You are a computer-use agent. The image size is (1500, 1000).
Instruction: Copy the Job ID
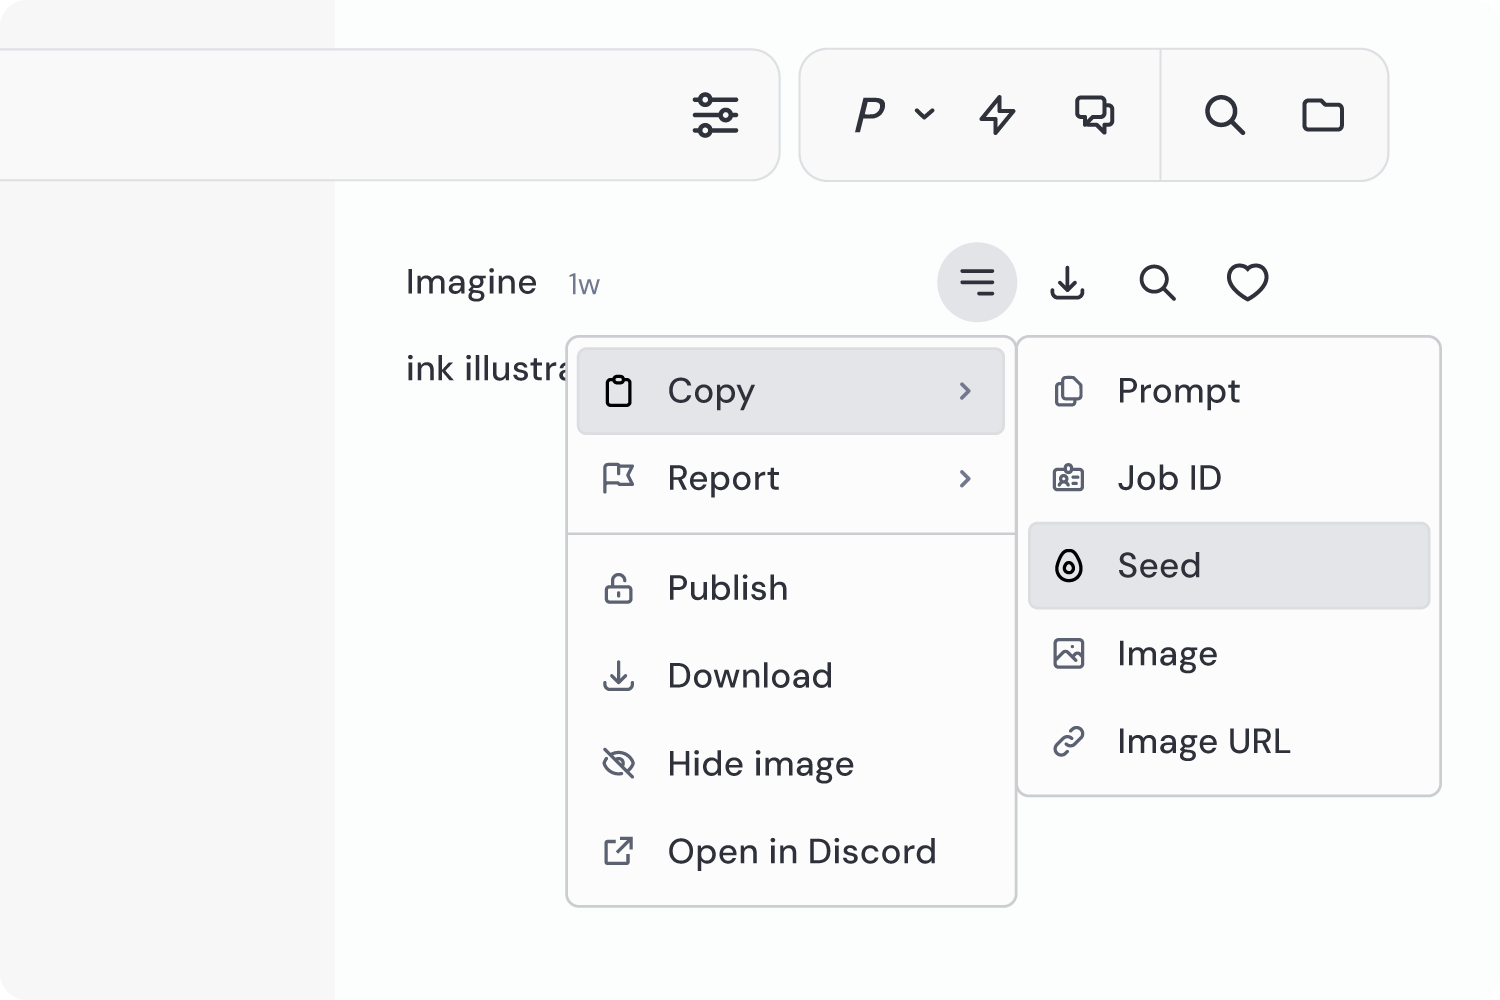click(x=1170, y=478)
